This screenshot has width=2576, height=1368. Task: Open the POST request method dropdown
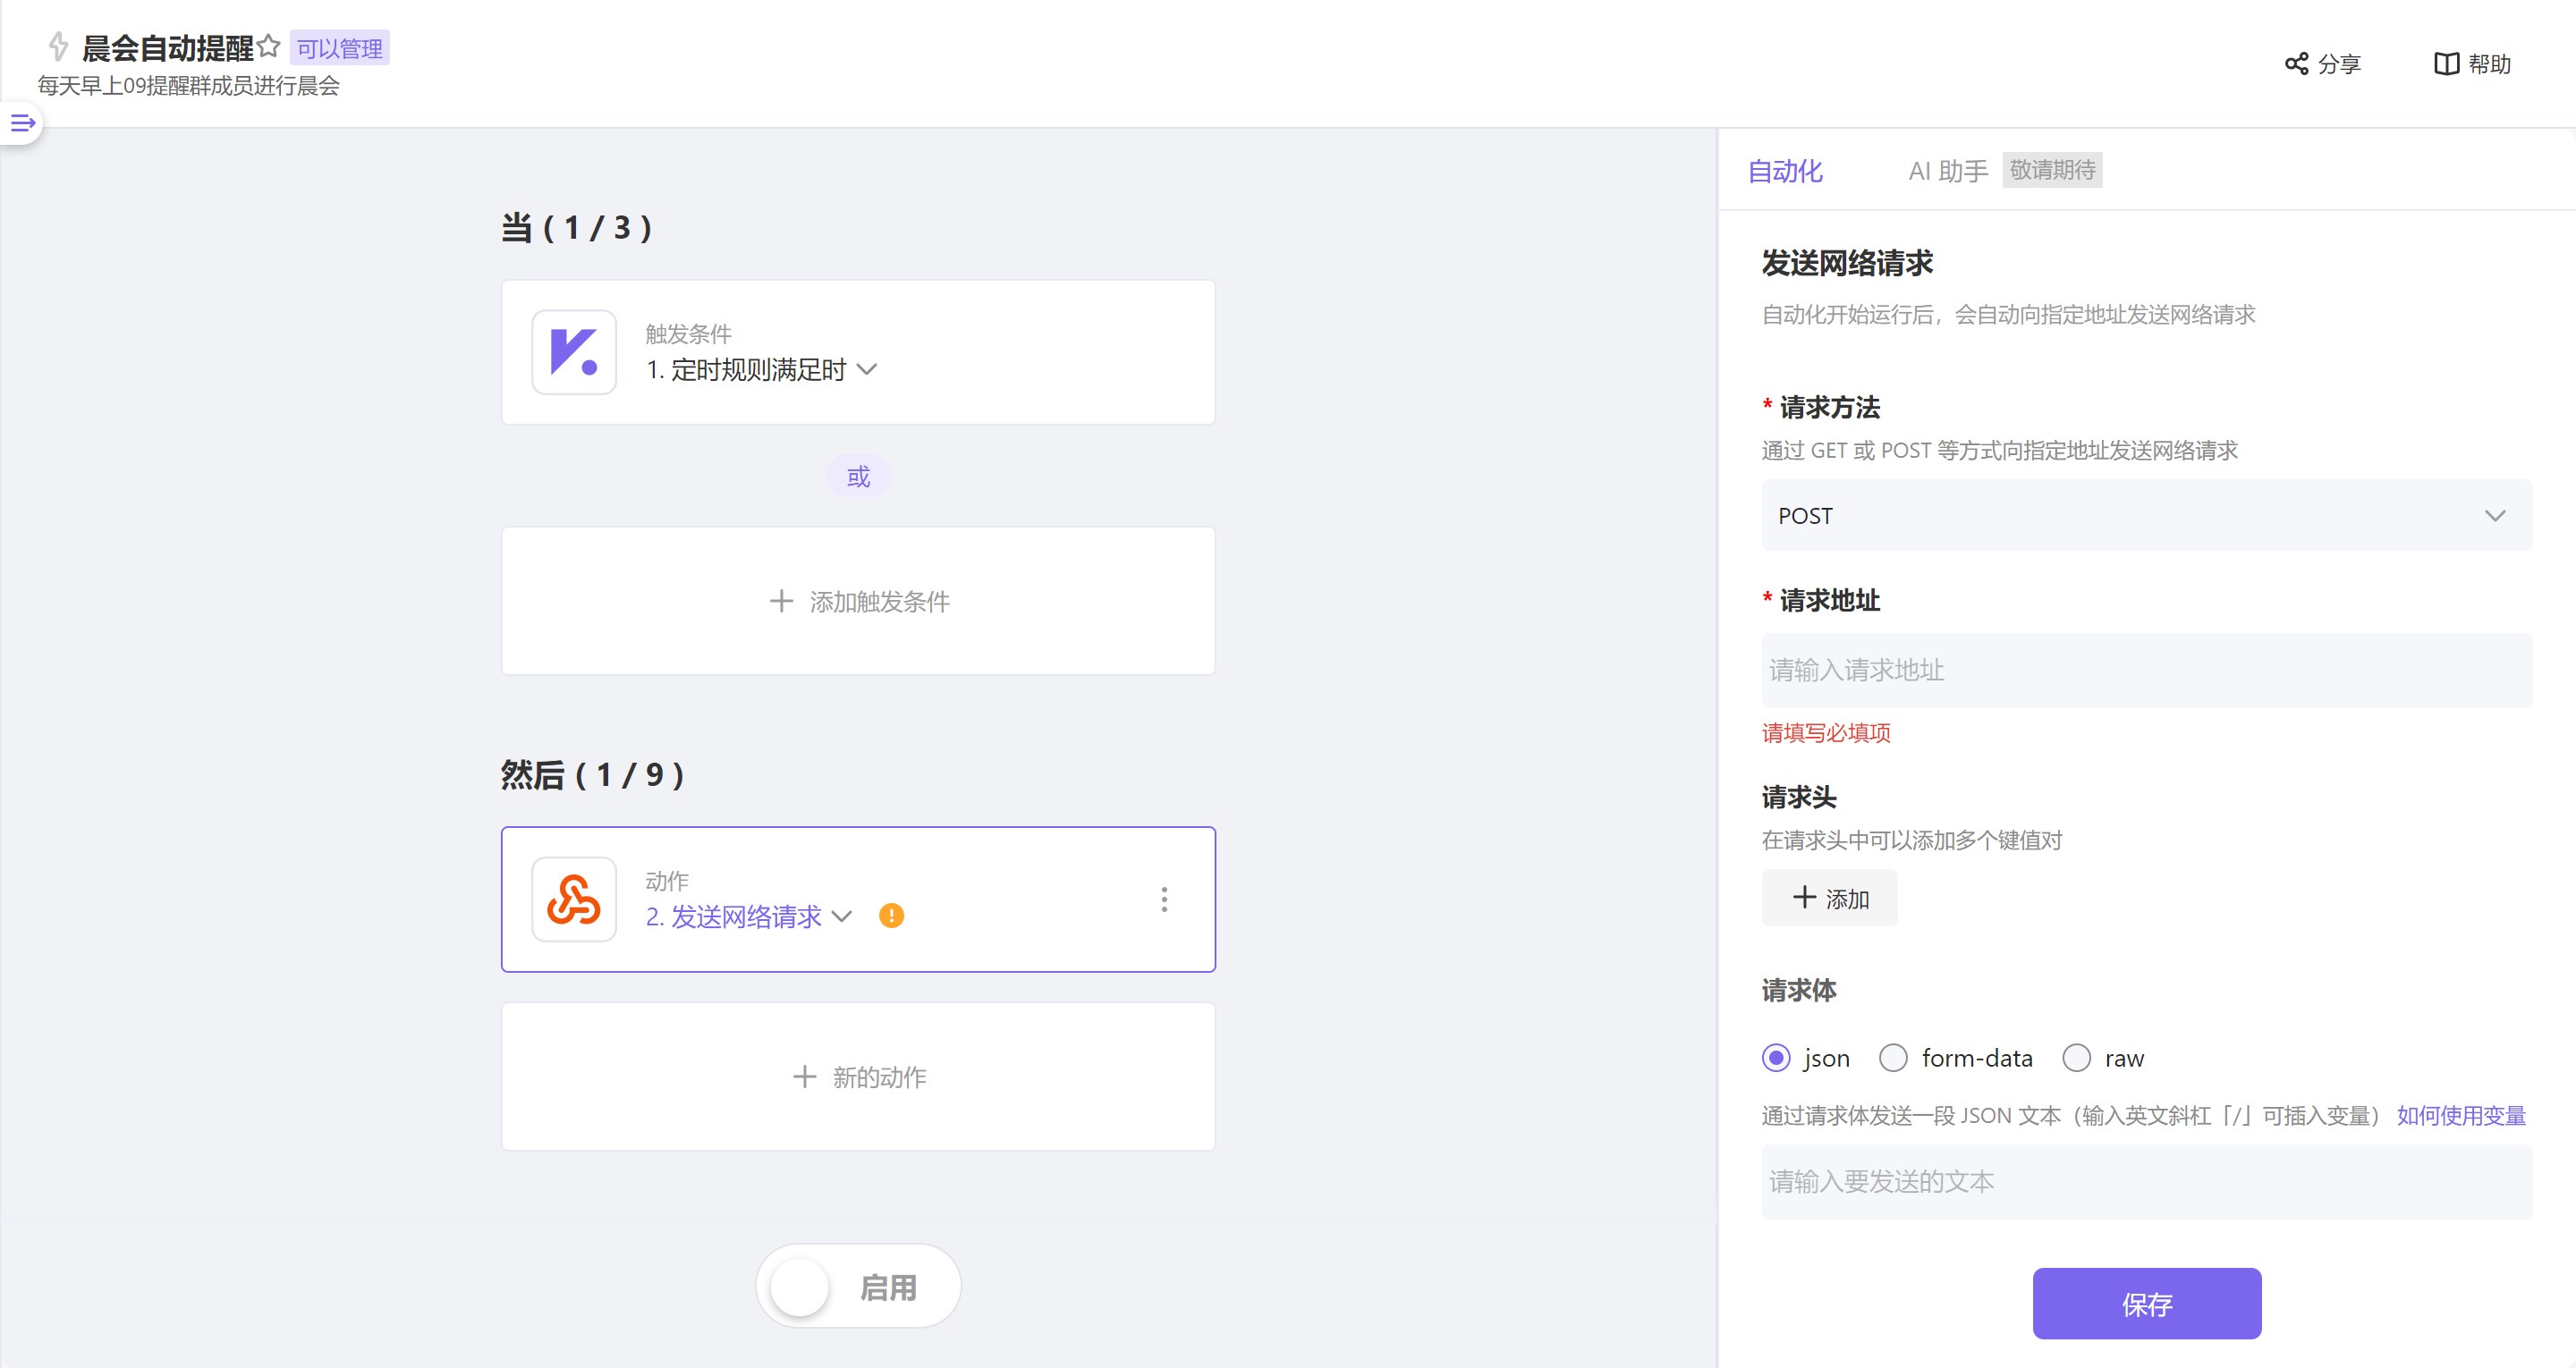click(2146, 515)
